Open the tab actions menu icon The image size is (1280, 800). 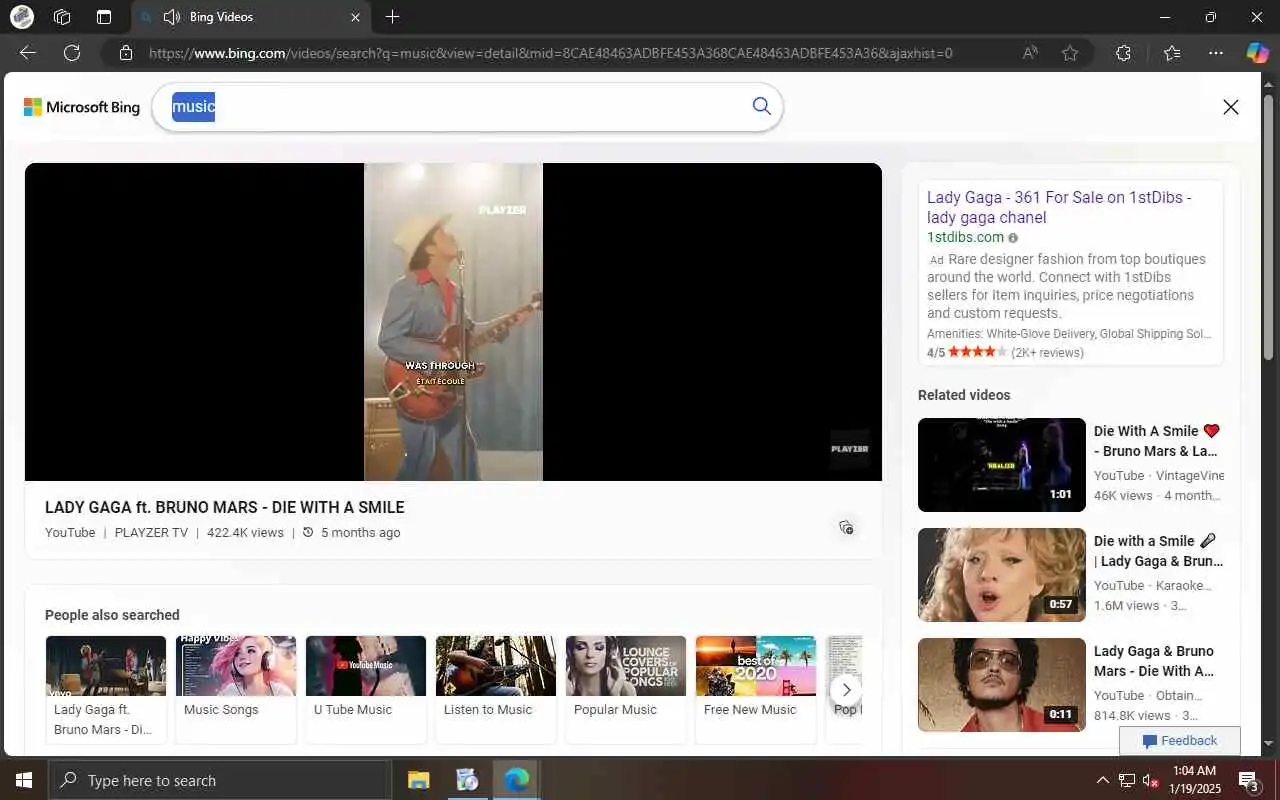104,17
